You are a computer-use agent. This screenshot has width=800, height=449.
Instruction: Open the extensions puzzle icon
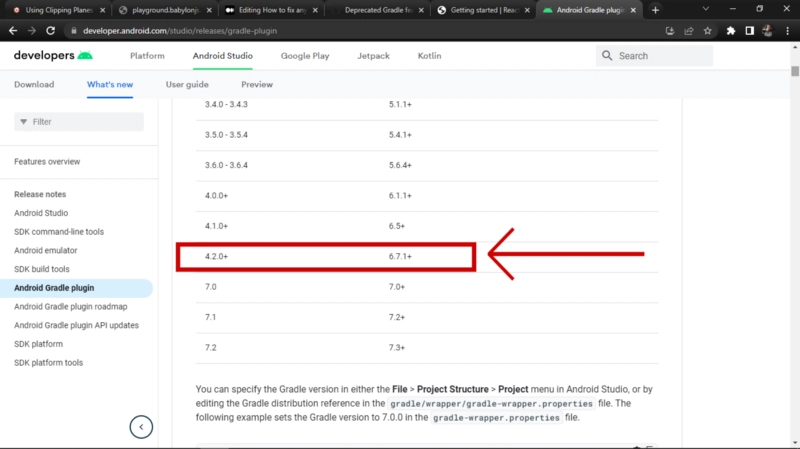point(731,31)
